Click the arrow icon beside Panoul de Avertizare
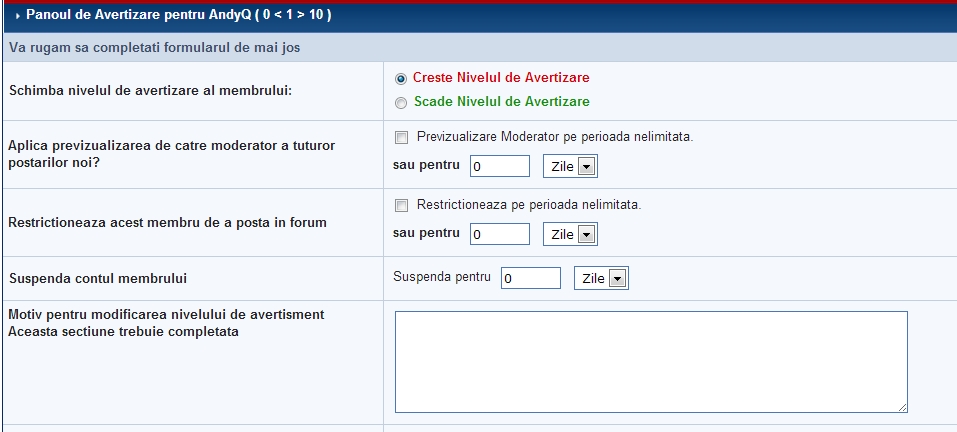Screen dimensions: 957x432 [x=17, y=16]
